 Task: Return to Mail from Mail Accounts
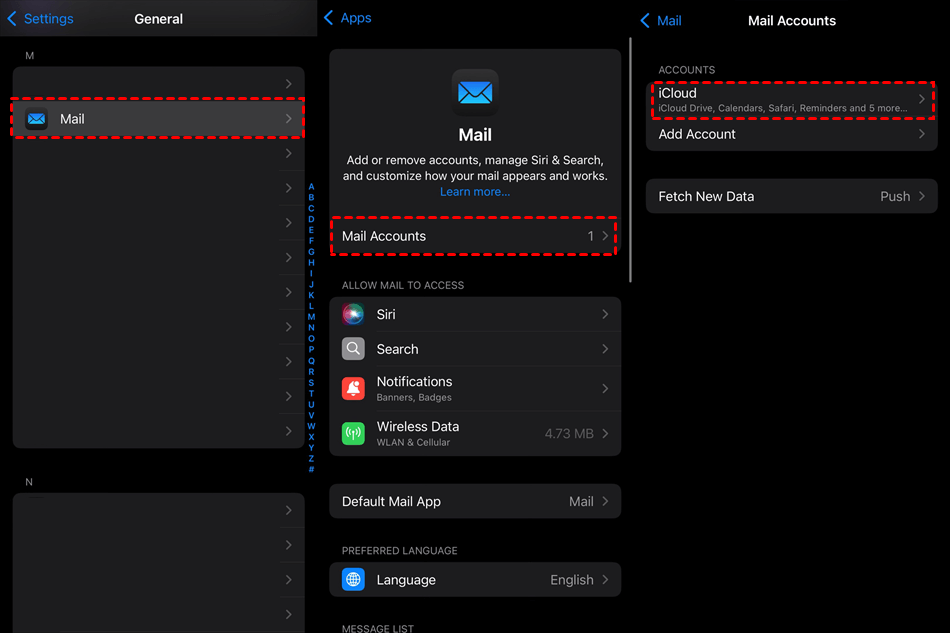pyautogui.click(x=661, y=21)
